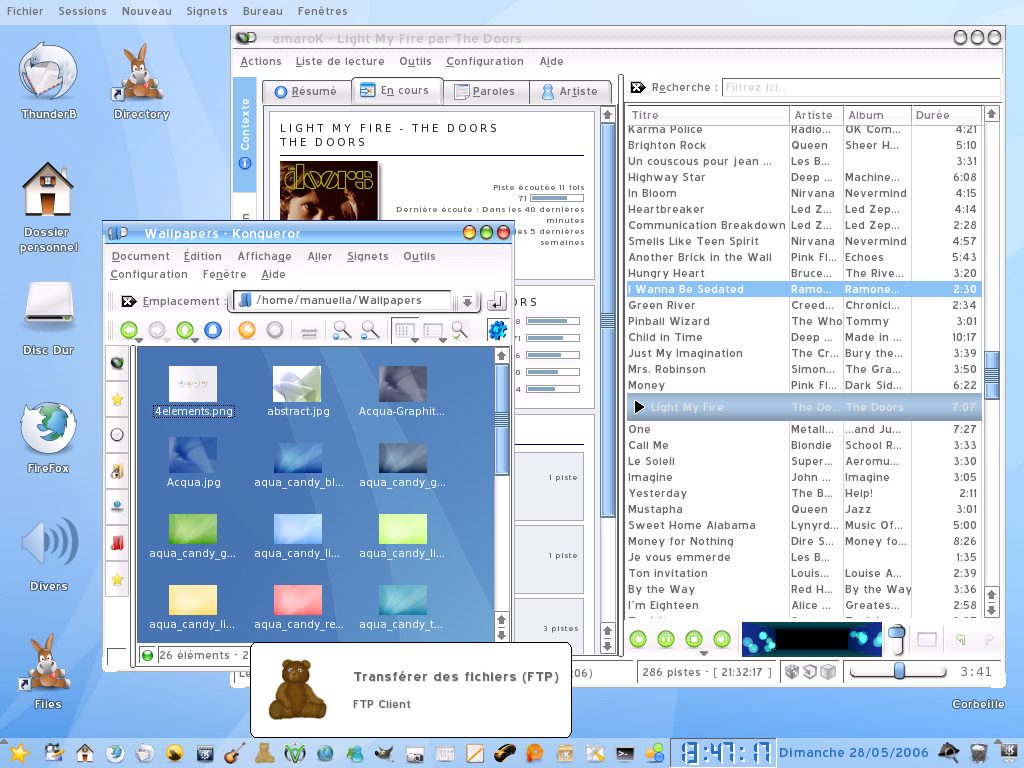Open amaroK Actions menu
The width and height of the screenshot is (1024, 768).
(261, 61)
